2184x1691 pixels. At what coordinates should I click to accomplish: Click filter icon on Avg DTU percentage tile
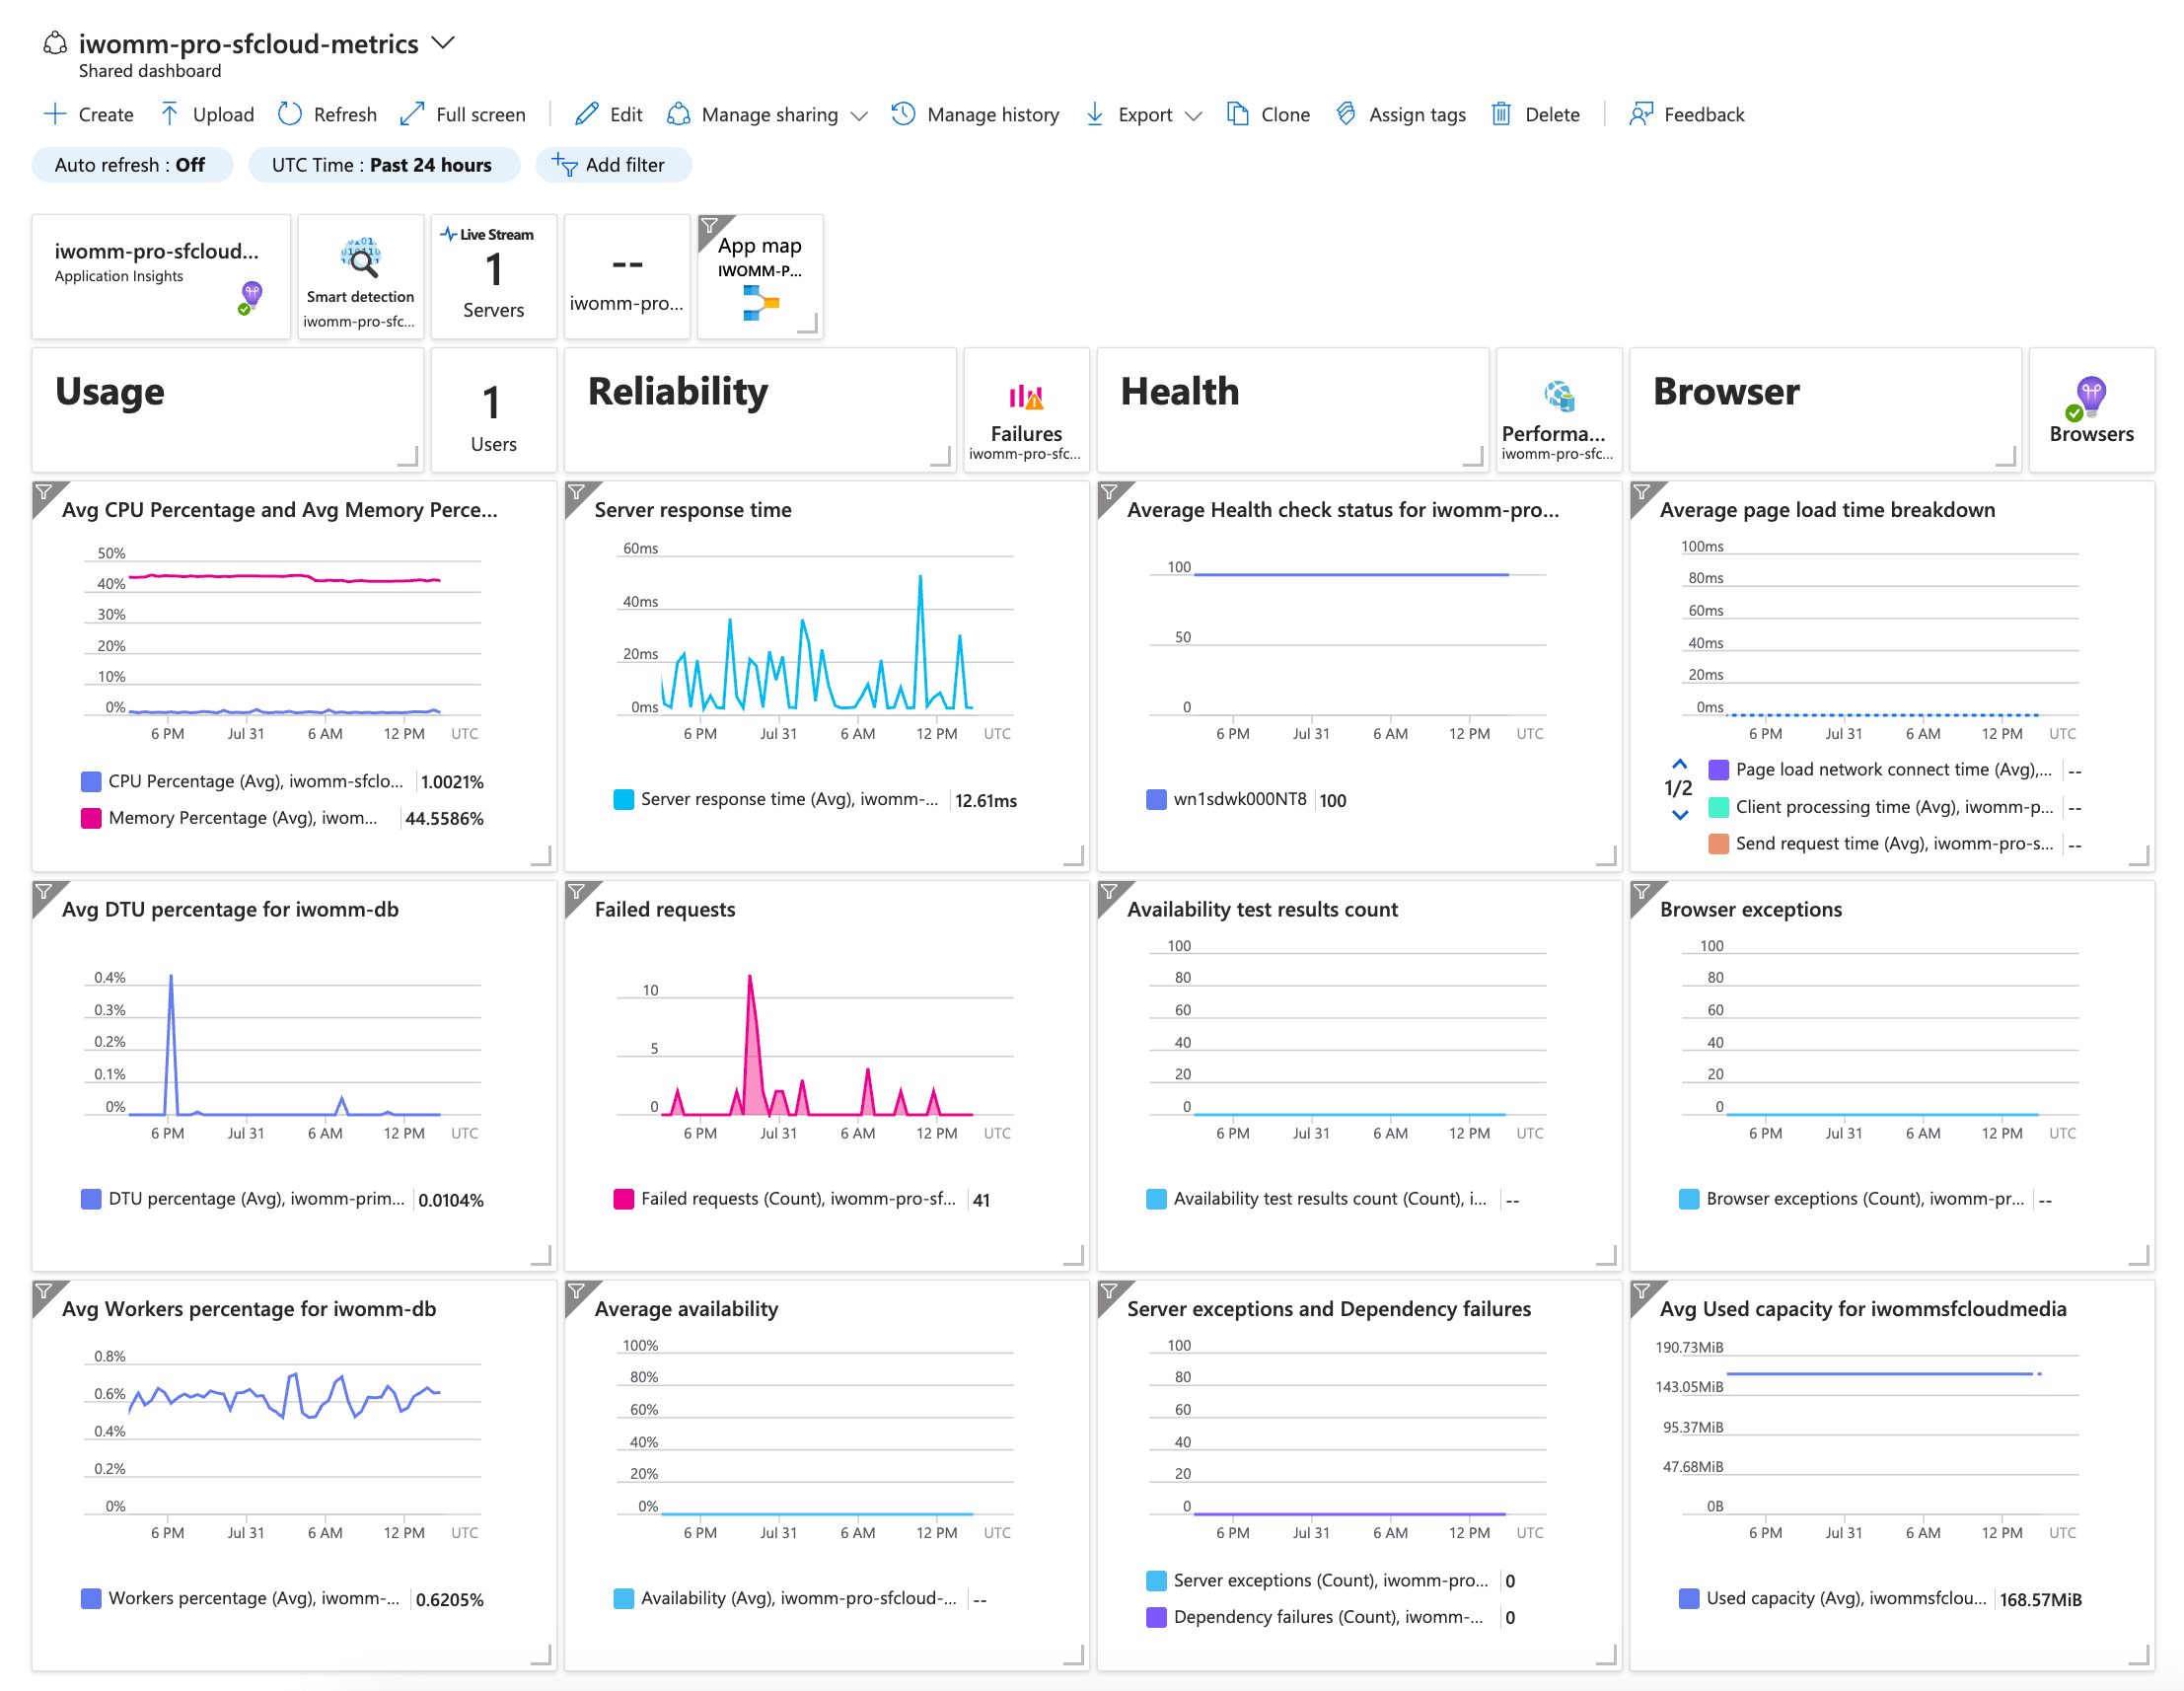(x=44, y=891)
